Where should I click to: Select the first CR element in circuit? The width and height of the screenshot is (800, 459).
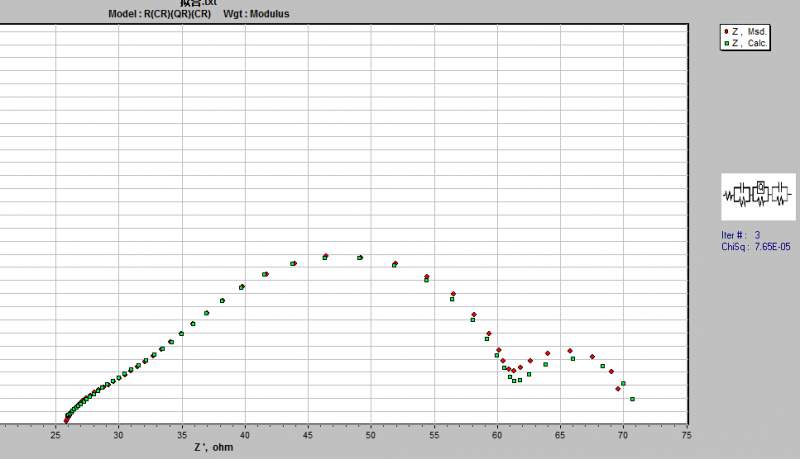coord(742,194)
